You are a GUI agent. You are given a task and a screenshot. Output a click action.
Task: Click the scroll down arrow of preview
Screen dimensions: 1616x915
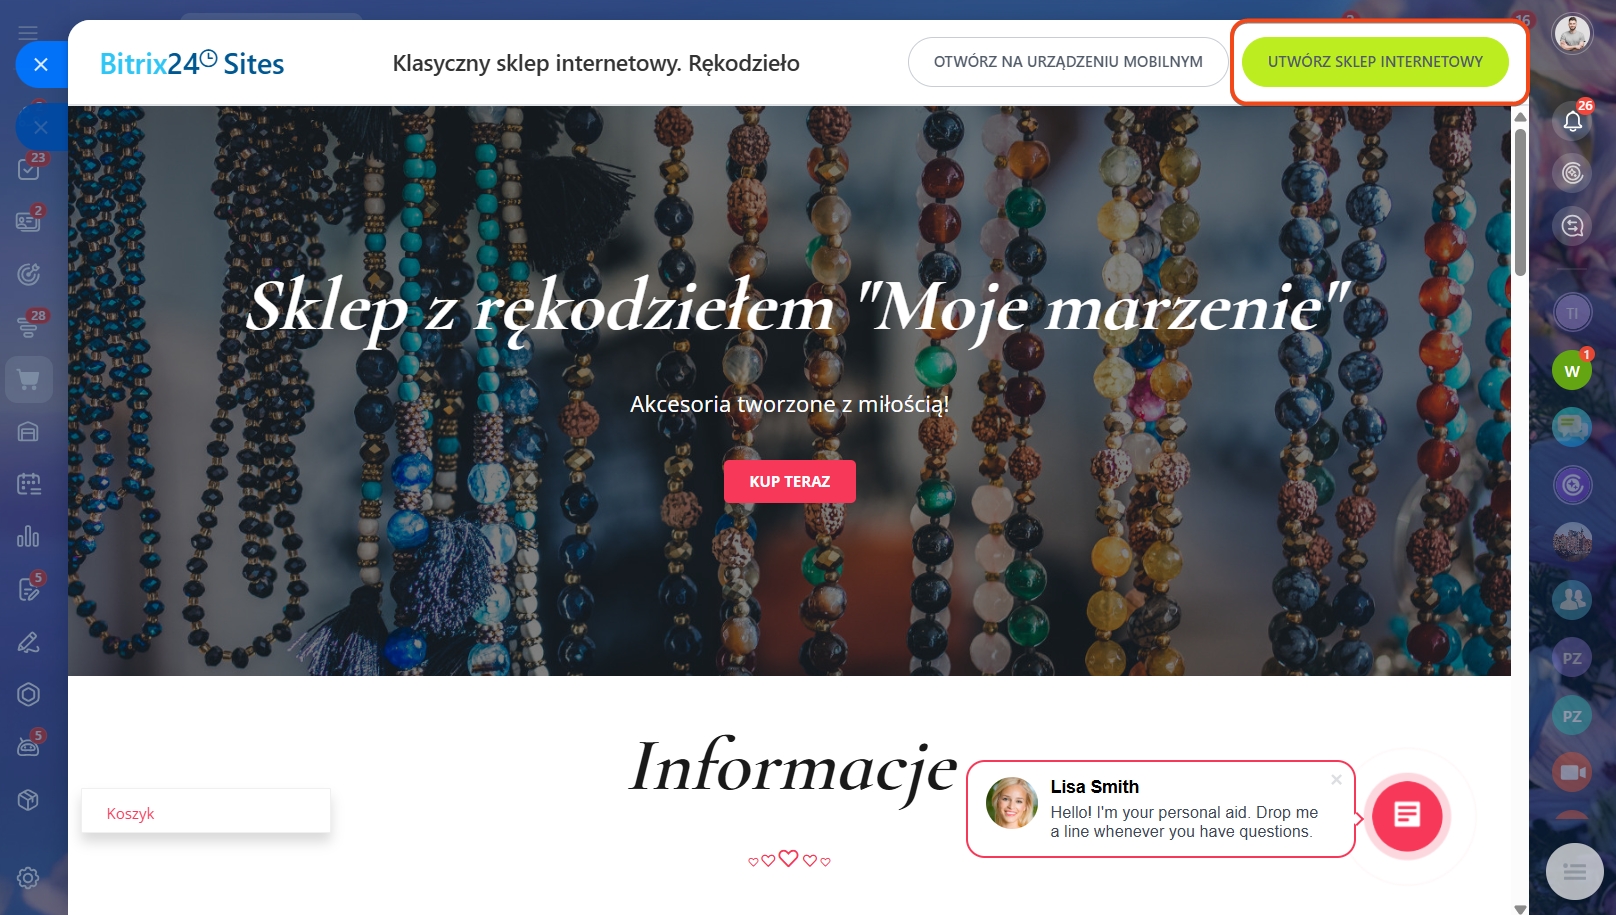[1520, 908]
